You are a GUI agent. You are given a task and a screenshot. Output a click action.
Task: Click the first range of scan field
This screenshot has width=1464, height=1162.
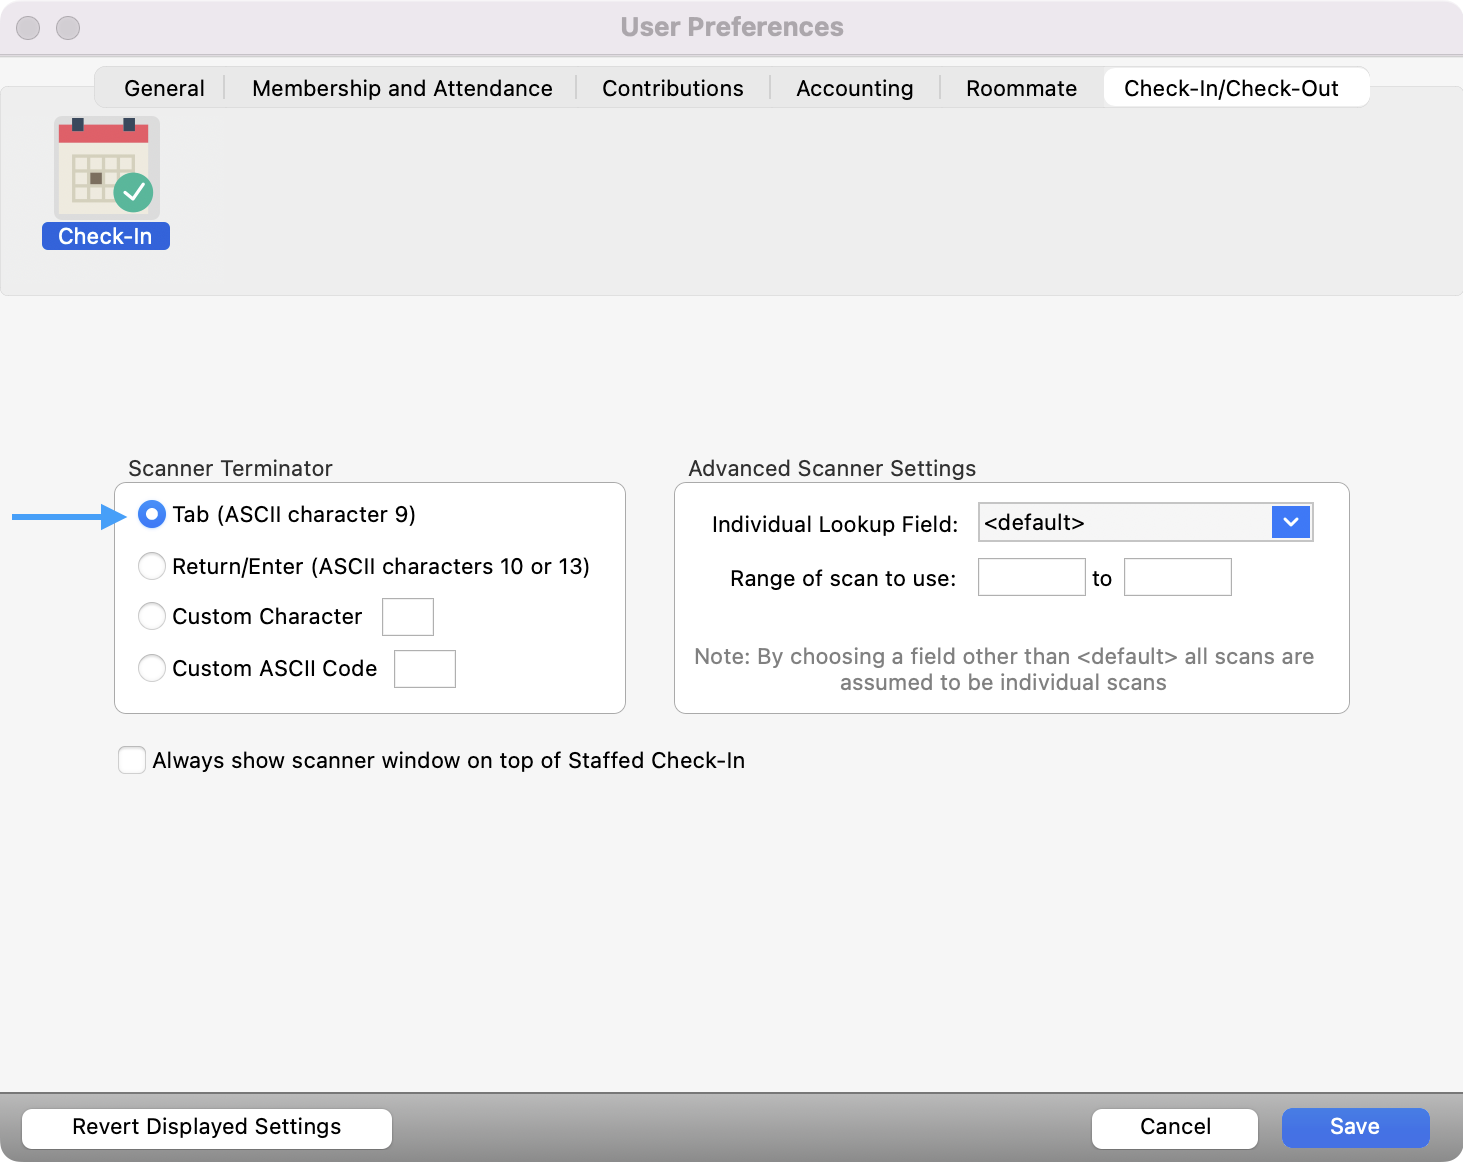(x=1031, y=577)
